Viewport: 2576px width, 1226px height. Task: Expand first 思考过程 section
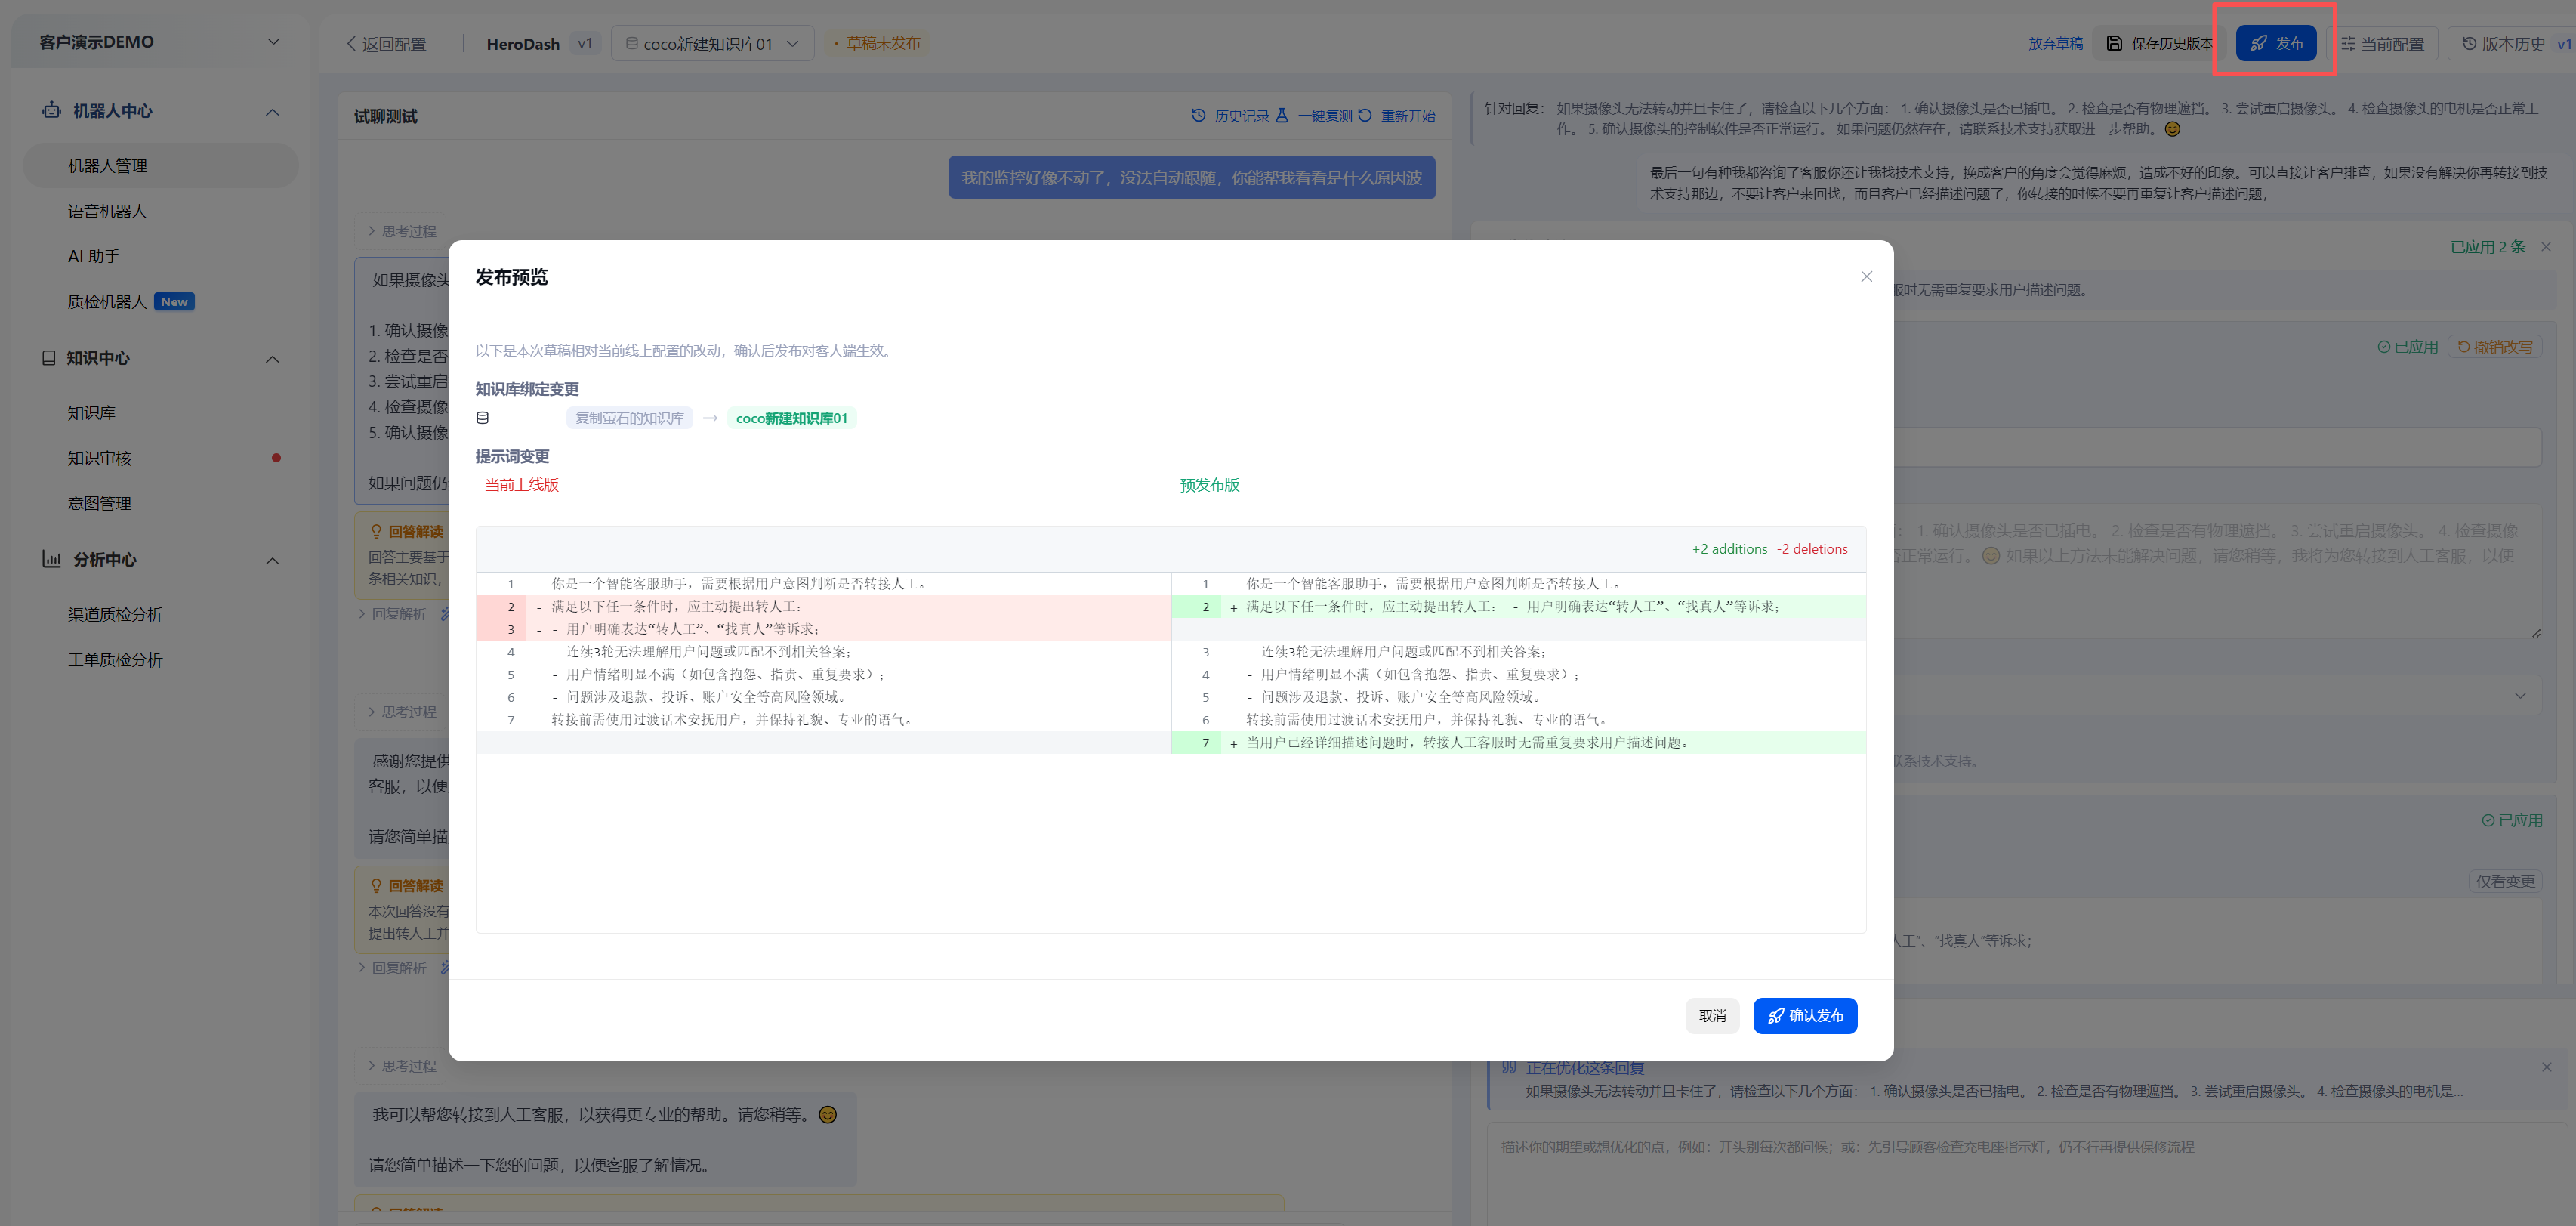401,231
